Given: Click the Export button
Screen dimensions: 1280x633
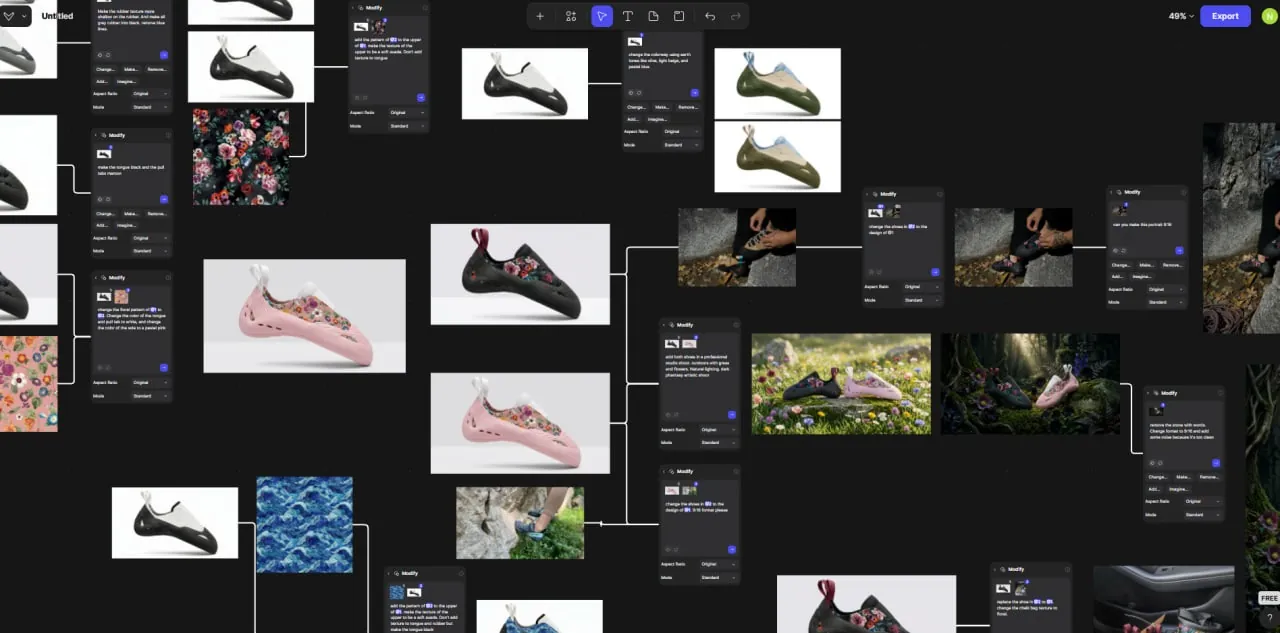Looking at the screenshot, I should coord(1225,16).
